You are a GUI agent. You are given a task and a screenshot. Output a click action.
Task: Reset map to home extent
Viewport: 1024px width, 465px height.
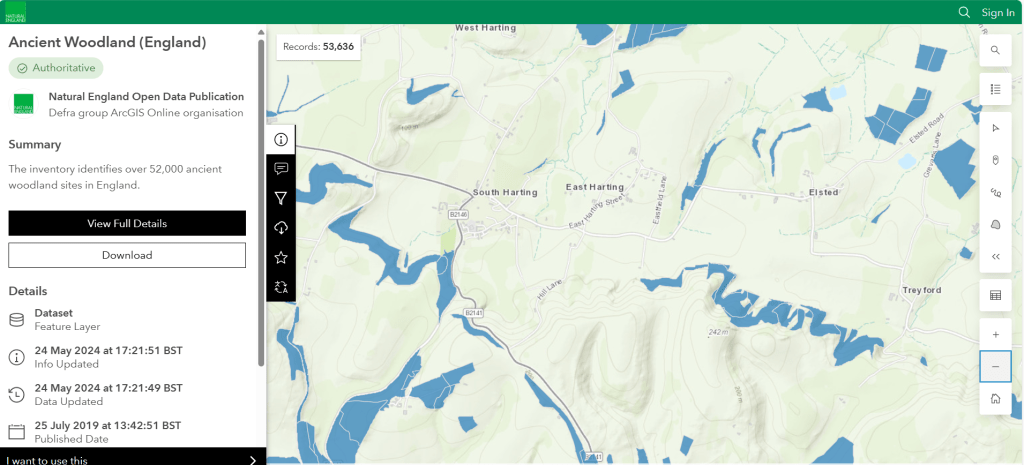coord(995,398)
